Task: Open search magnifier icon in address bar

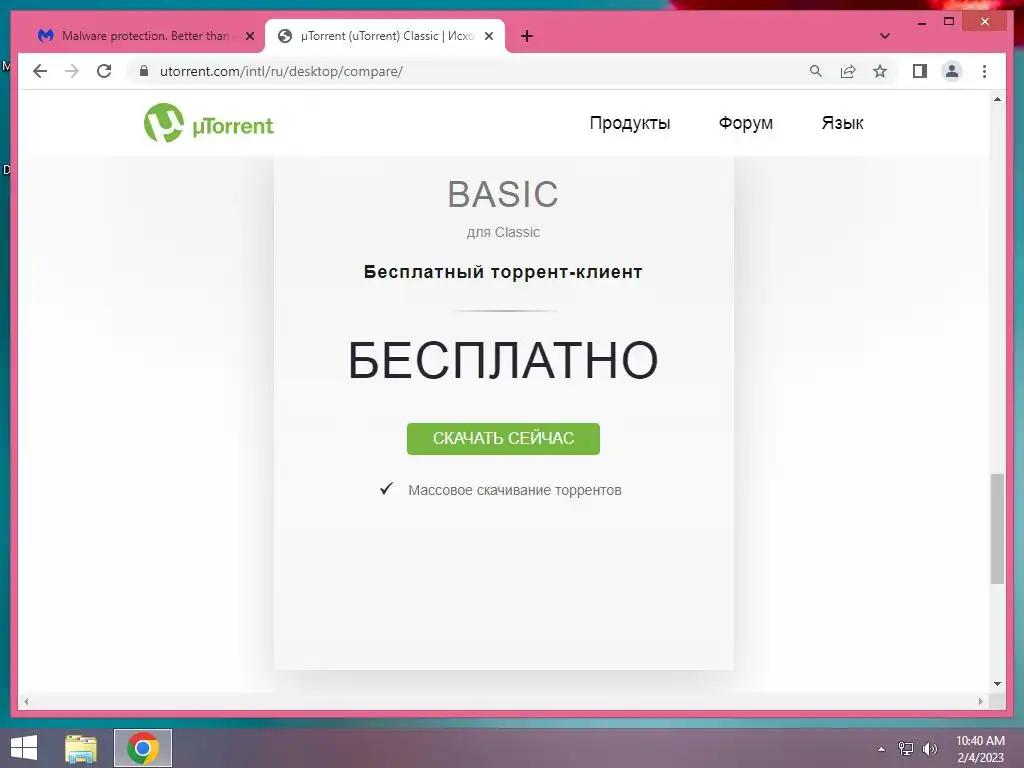Action: [x=816, y=71]
